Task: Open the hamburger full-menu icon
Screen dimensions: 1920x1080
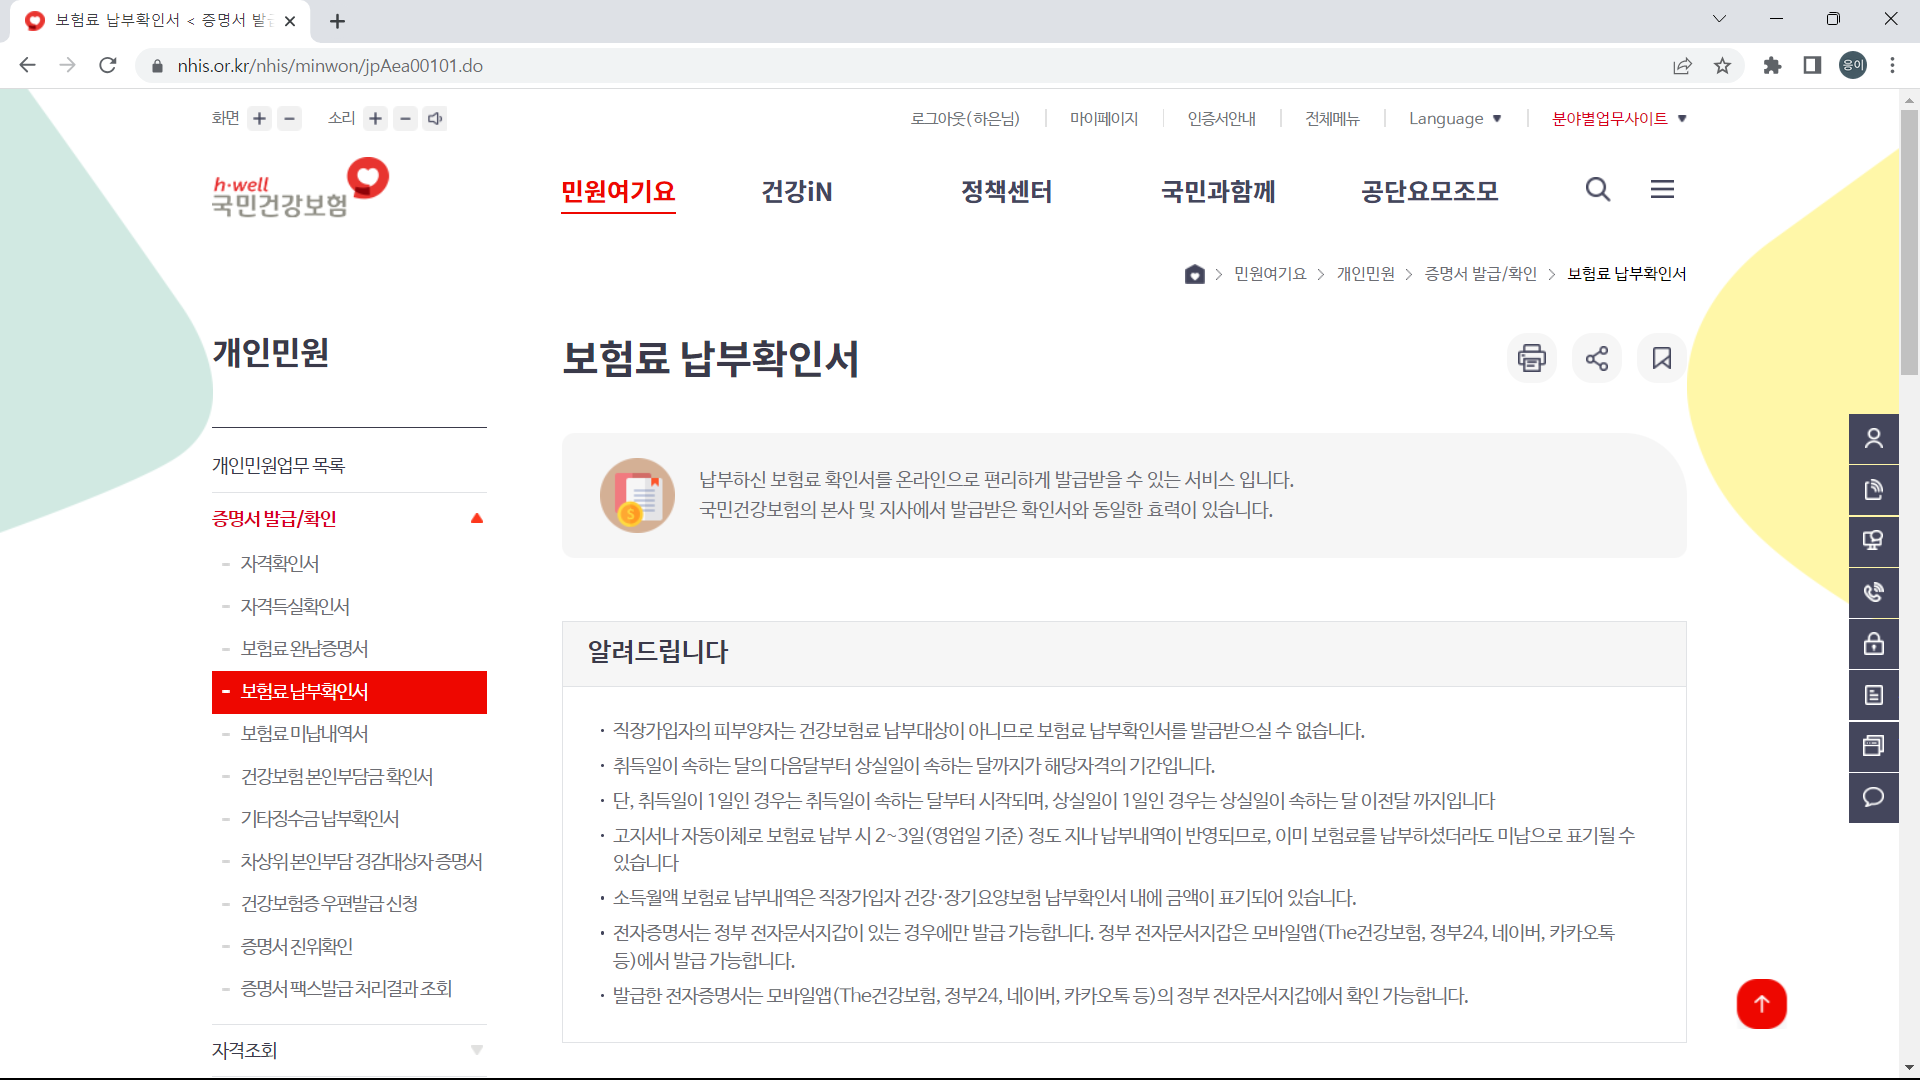Action: tap(1662, 189)
